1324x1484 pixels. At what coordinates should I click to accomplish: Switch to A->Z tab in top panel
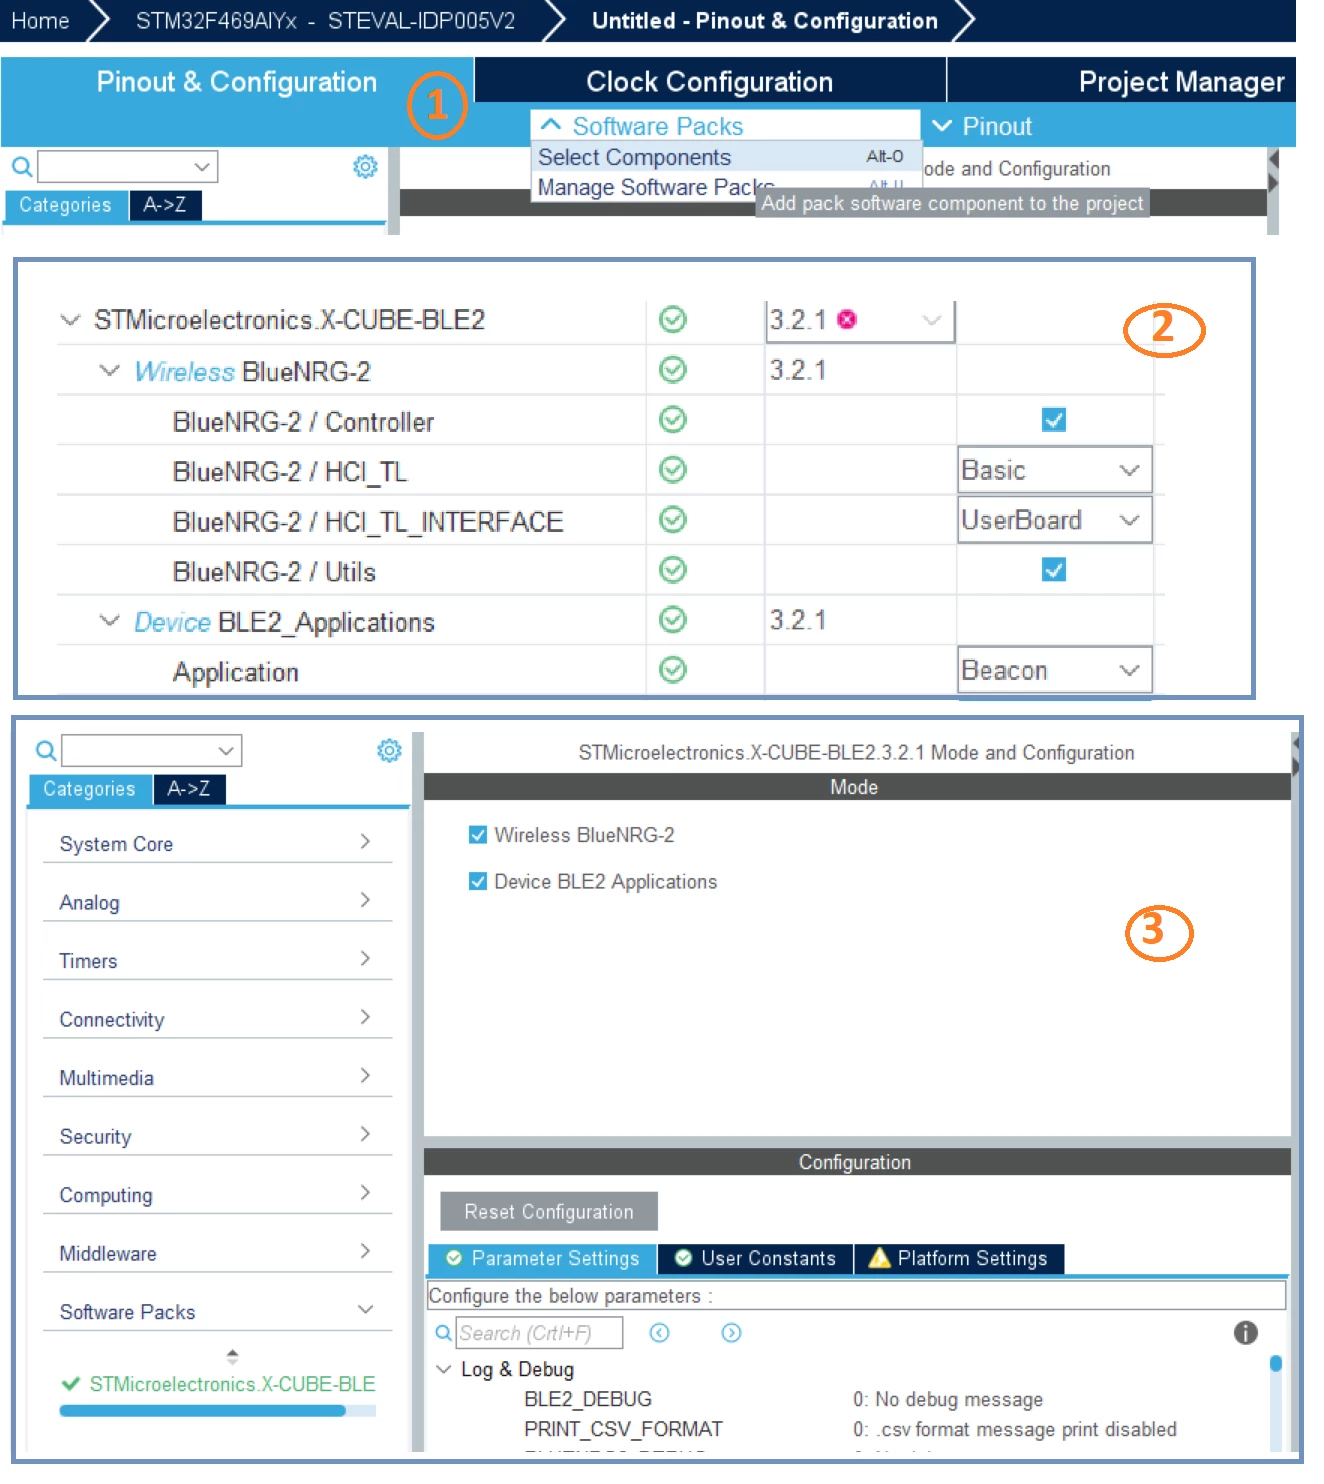[164, 205]
